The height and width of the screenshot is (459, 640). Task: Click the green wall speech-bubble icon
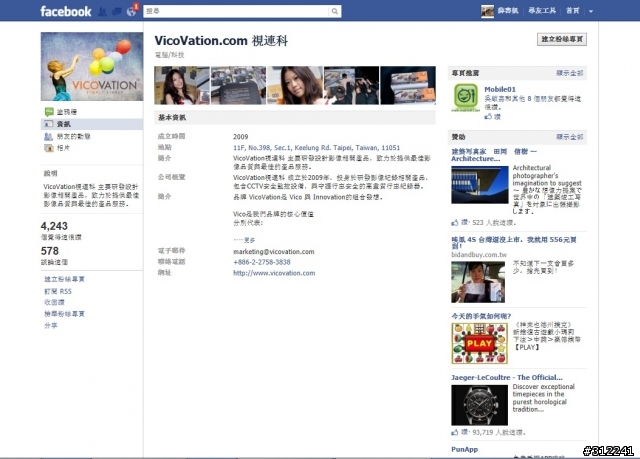tap(49, 111)
